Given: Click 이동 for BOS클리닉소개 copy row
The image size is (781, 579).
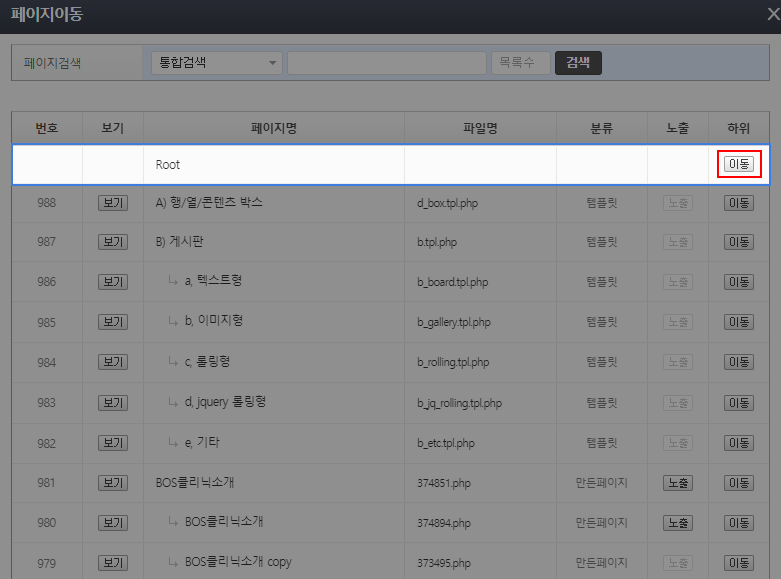Looking at the screenshot, I should click(739, 563).
